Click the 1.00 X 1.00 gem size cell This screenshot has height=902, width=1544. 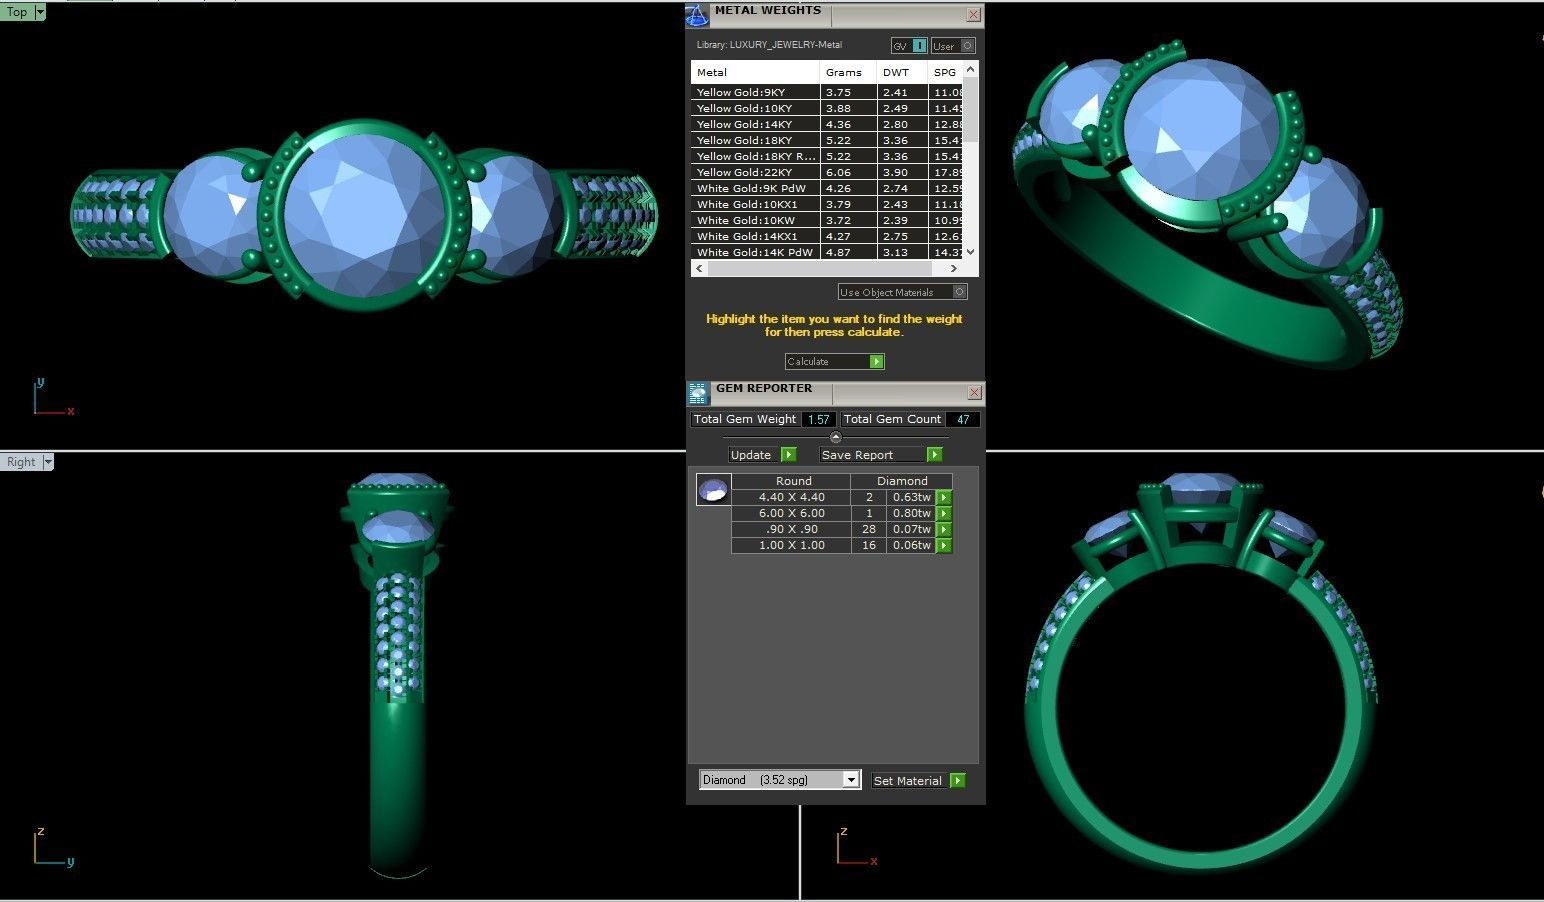(791, 545)
